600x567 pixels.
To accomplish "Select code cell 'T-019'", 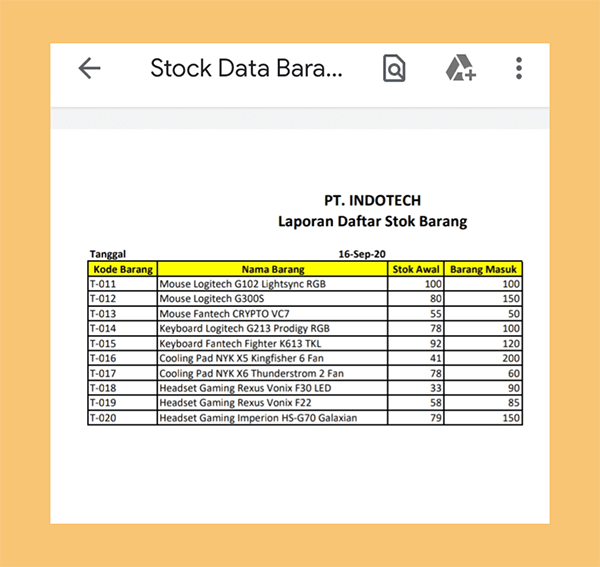I will pyautogui.click(x=123, y=402).
